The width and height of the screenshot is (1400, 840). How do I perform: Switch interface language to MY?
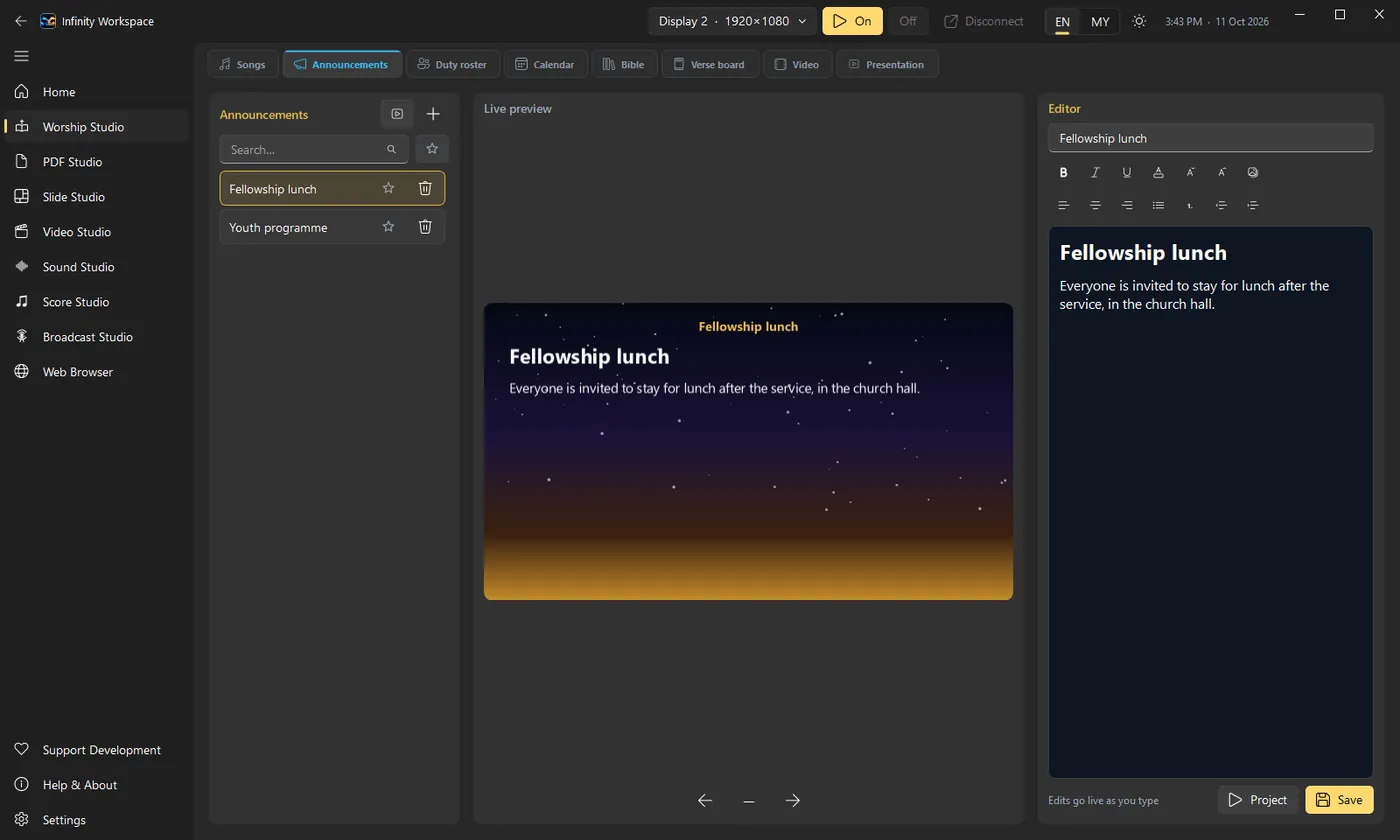(1100, 21)
